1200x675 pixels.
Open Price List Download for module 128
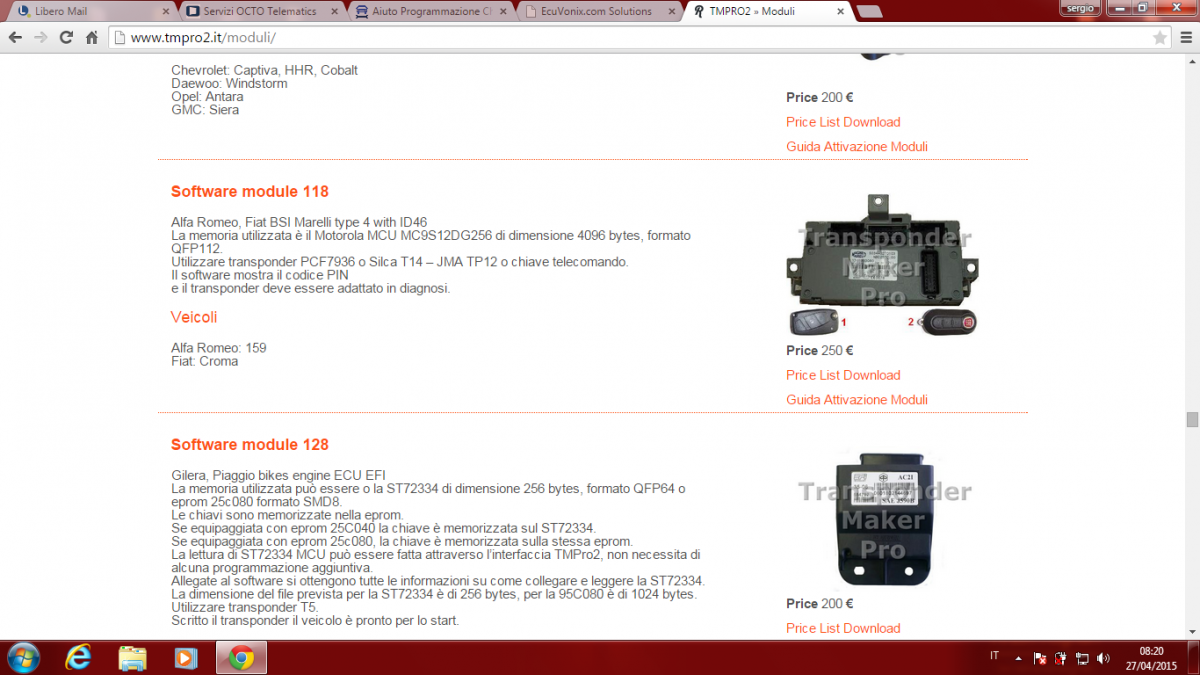(843, 628)
